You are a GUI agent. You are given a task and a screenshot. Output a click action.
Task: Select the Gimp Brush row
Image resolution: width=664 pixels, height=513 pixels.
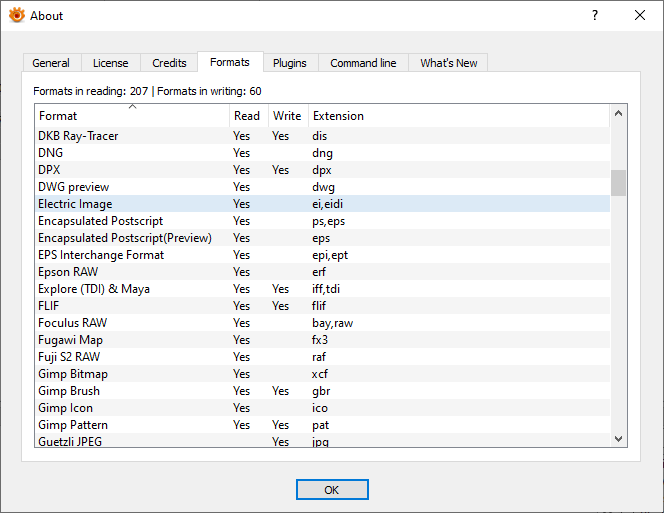pyautogui.click(x=323, y=391)
